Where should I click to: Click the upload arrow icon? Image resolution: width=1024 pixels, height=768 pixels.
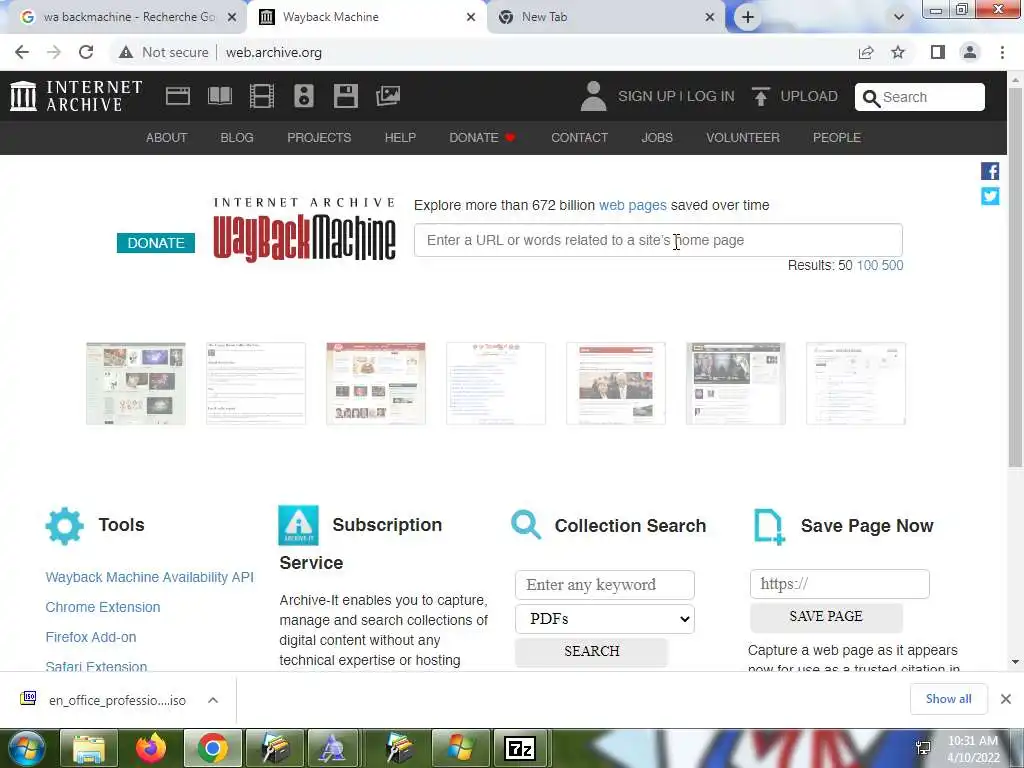(x=760, y=96)
